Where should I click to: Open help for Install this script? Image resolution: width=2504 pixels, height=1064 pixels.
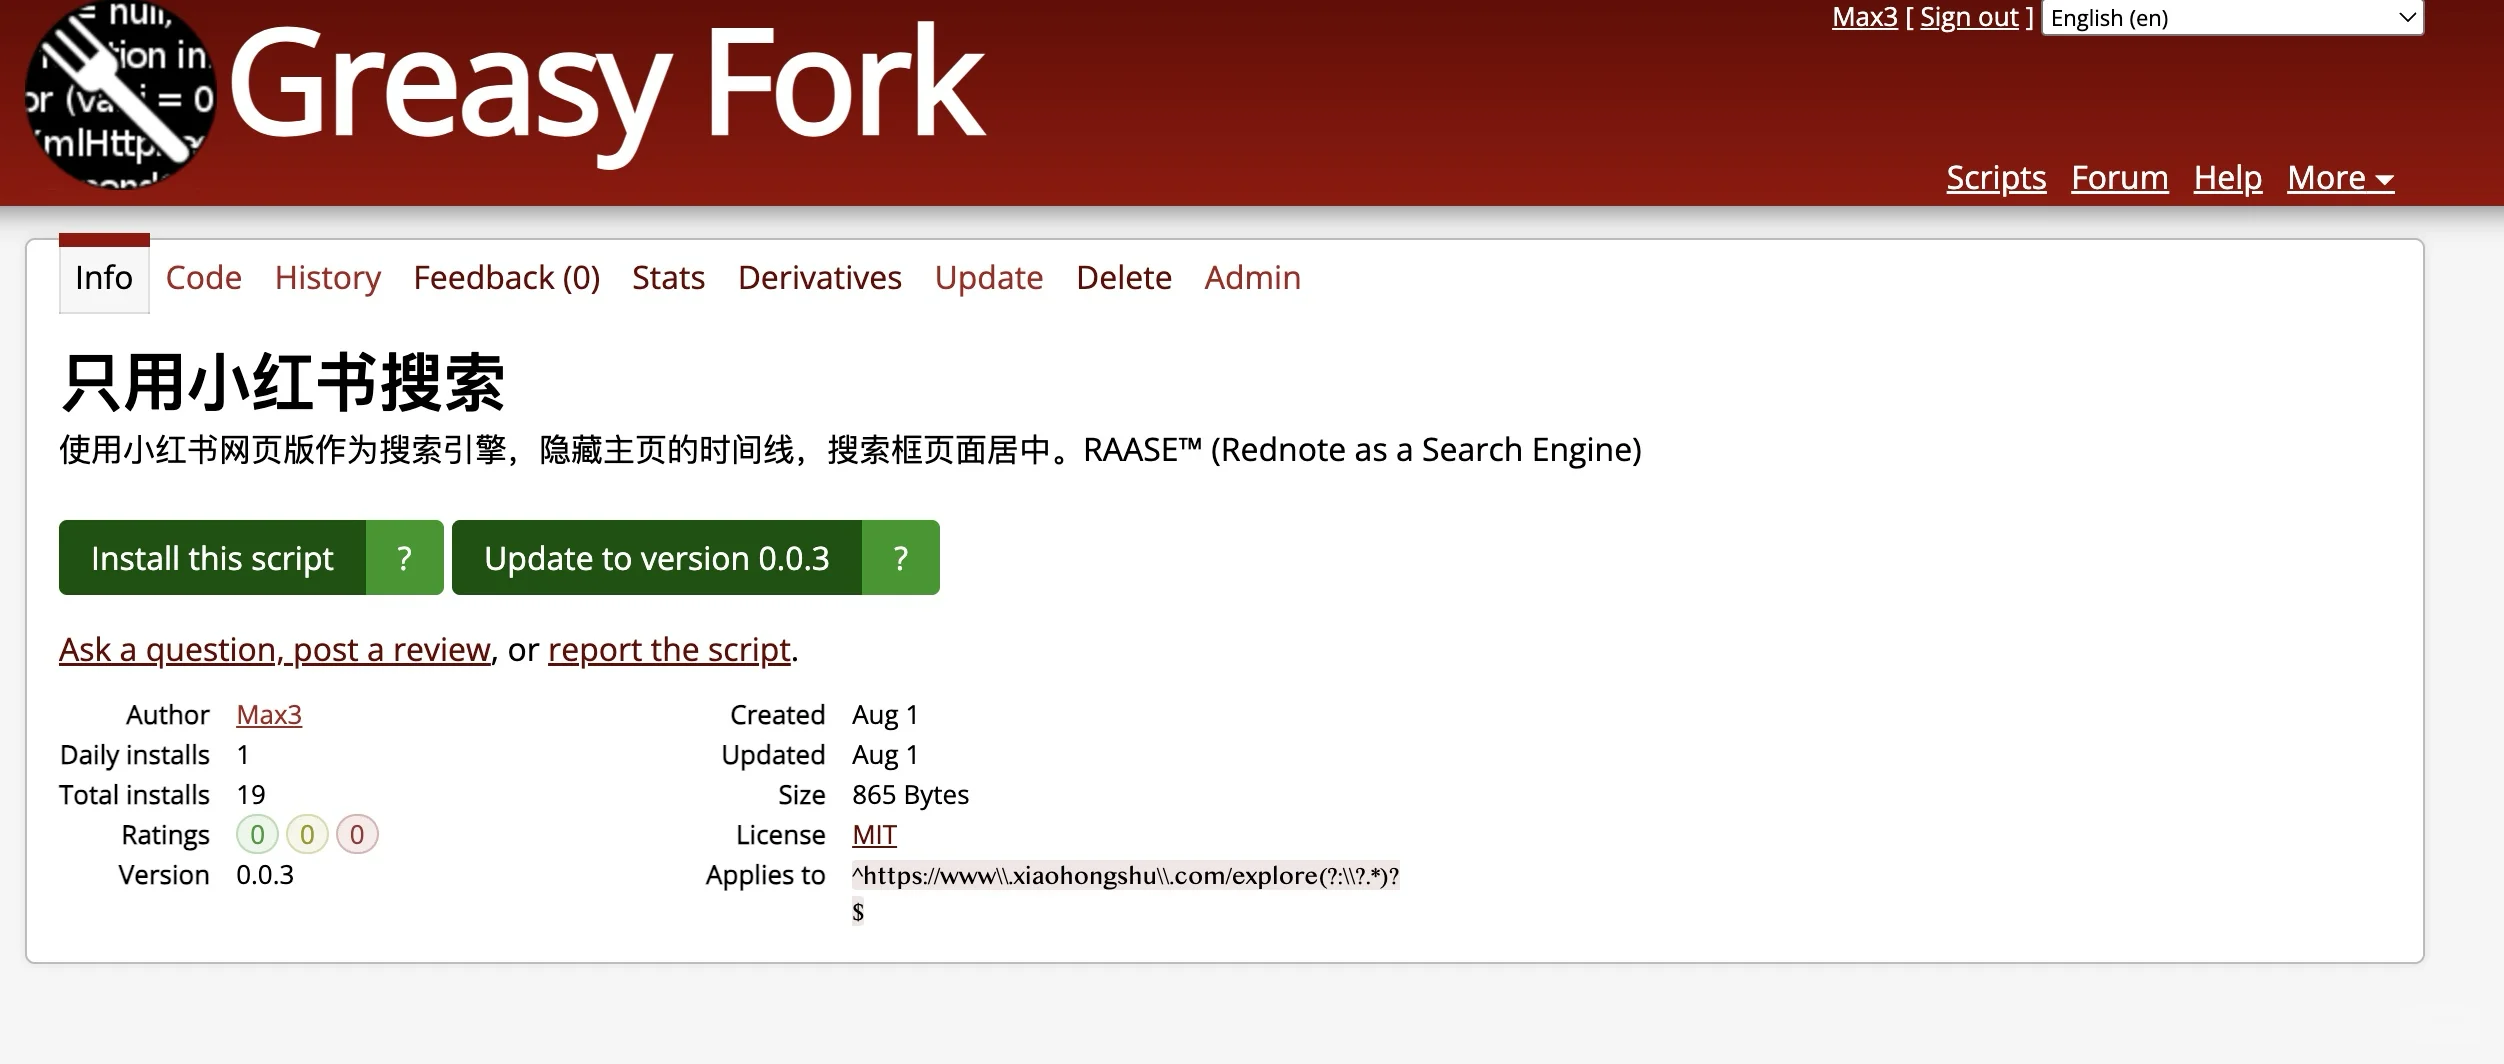(404, 557)
